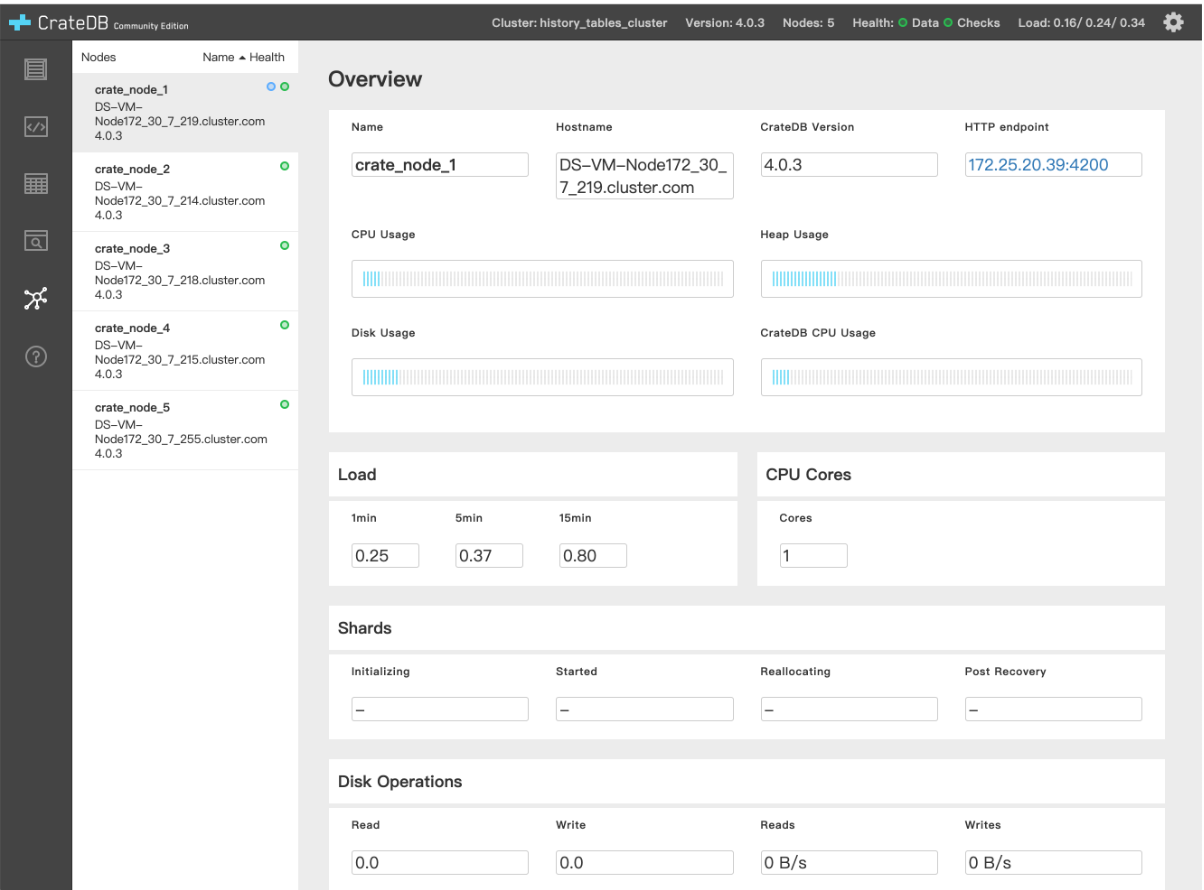The width and height of the screenshot is (1204, 890).
Task: Sort the nodes list by Health
Action: [267, 58]
